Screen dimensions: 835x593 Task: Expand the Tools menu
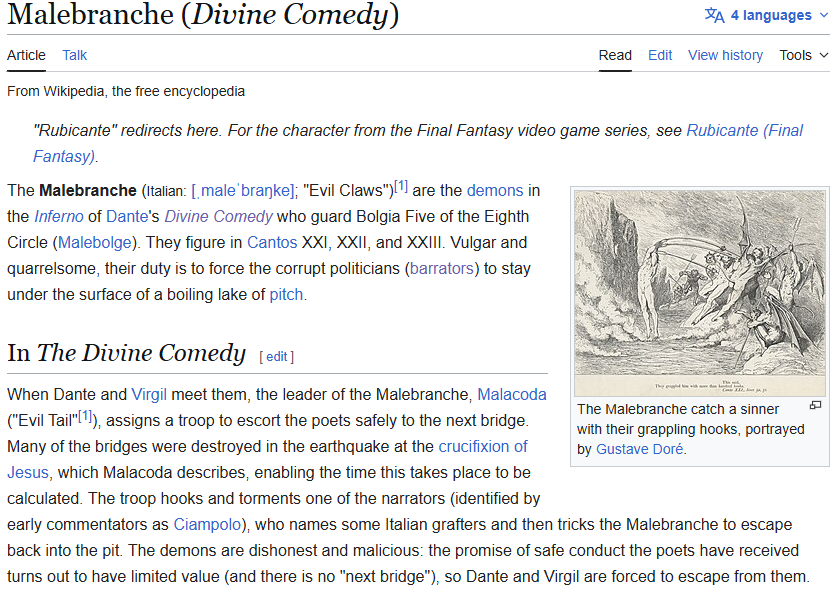[x=804, y=55]
